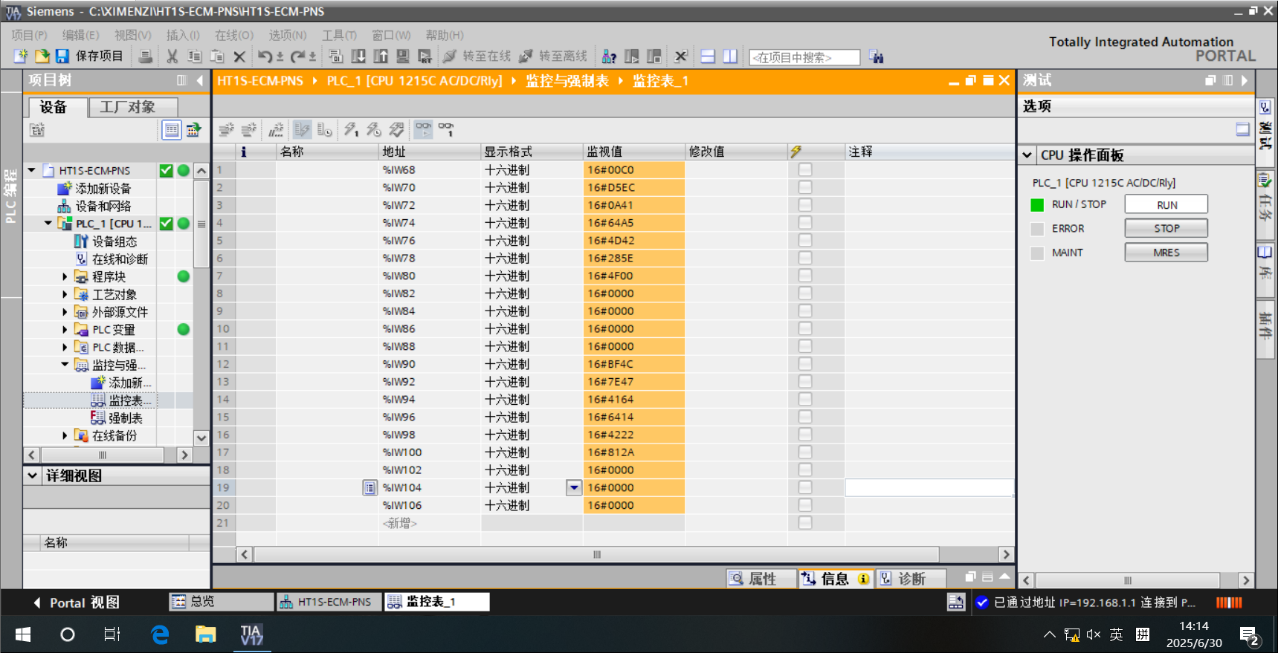
Task: Click the Modify once lightning icon
Action: (350, 129)
